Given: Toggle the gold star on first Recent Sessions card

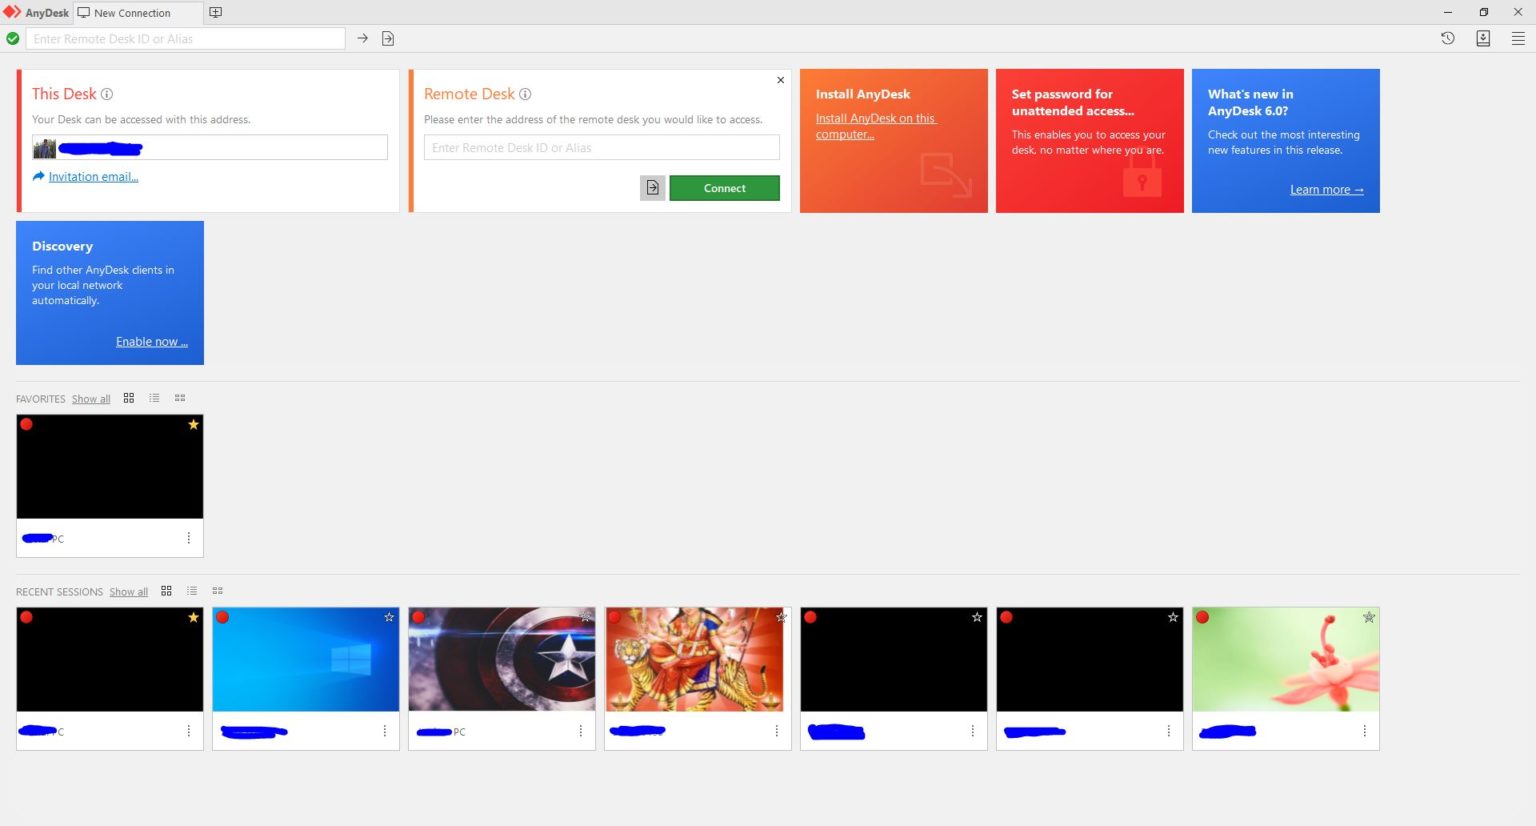Looking at the screenshot, I should pyautogui.click(x=194, y=617).
